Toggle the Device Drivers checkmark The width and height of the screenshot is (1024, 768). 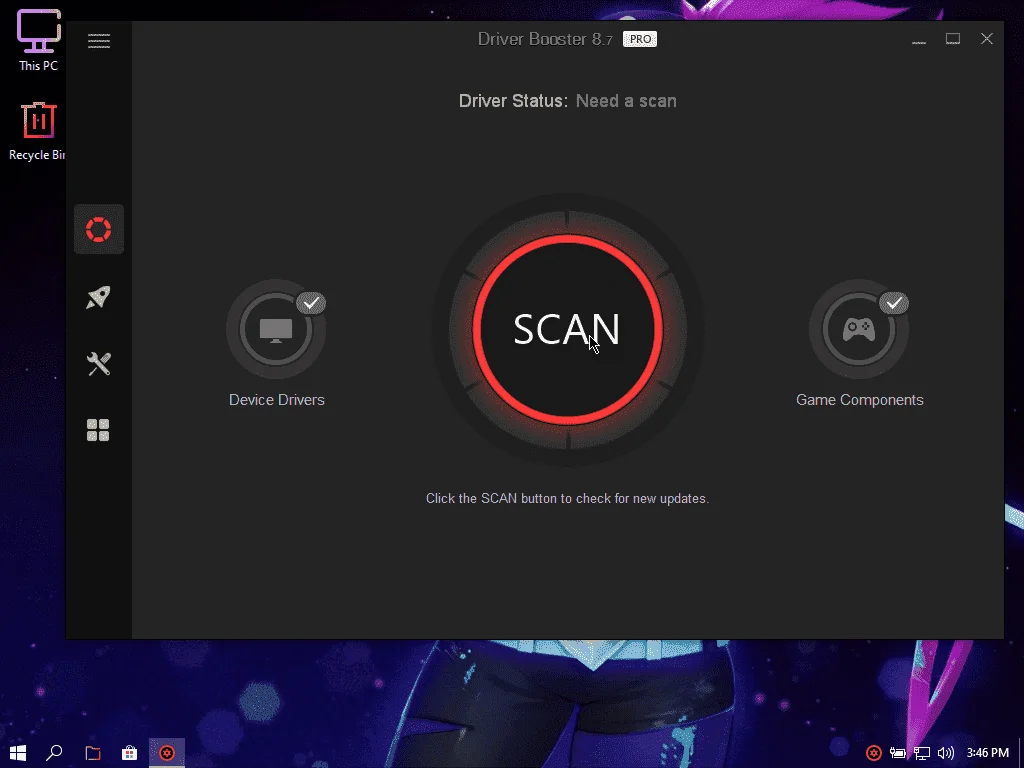312,303
